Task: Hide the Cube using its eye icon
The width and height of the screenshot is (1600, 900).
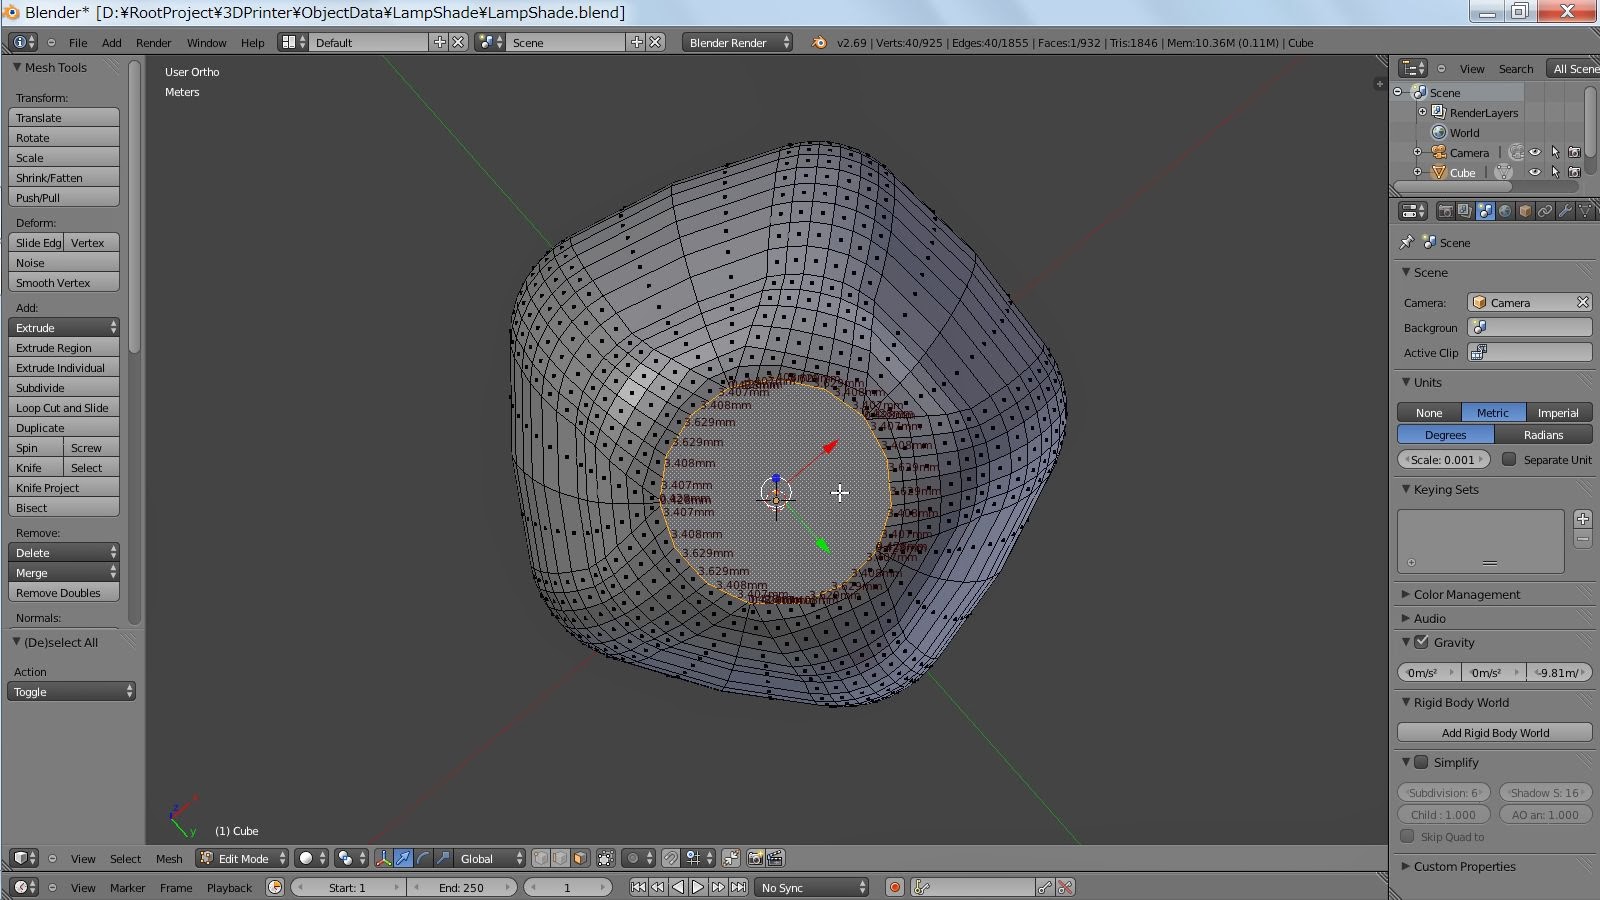Action: click(x=1535, y=172)
